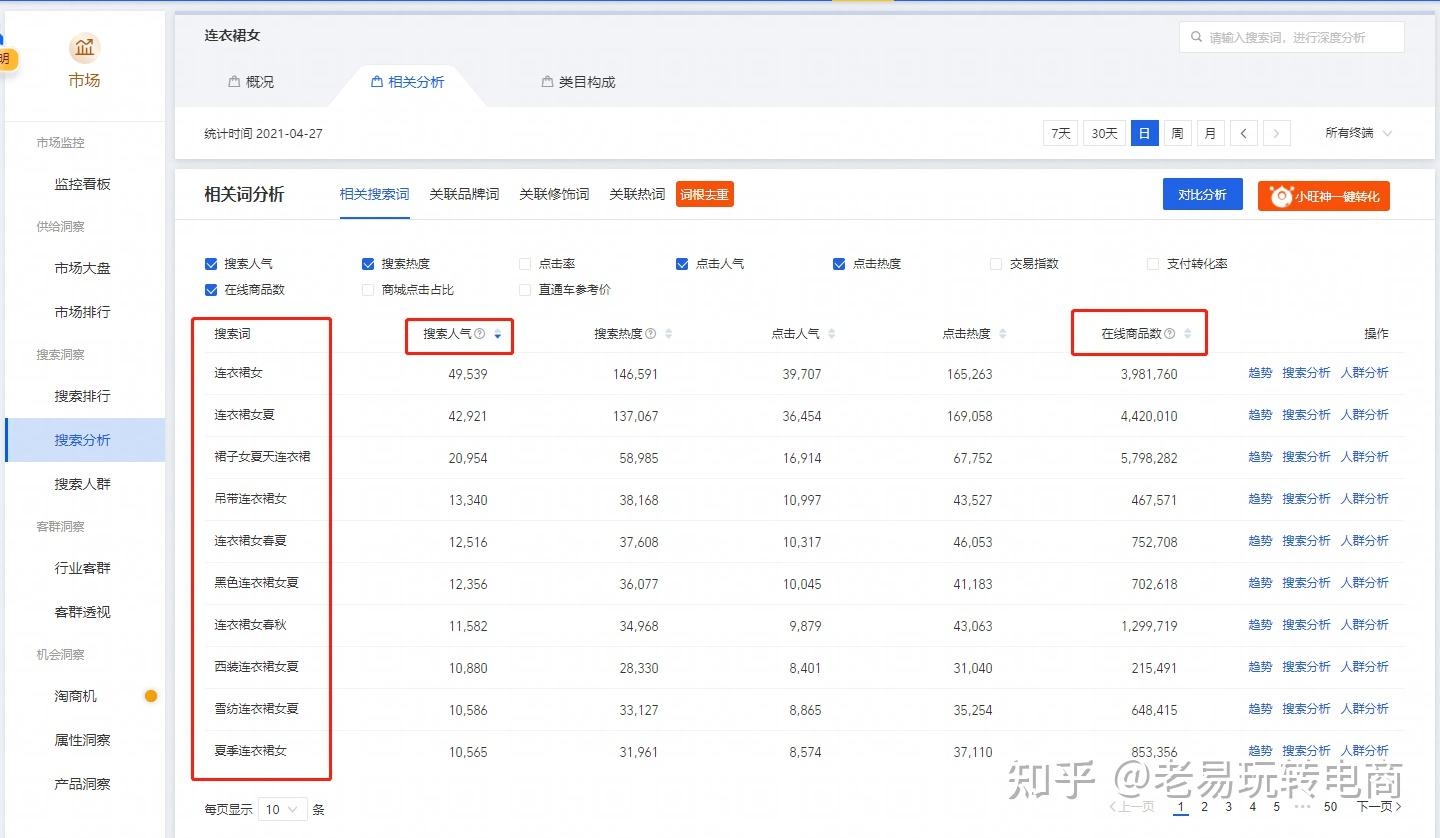The width and height of the screenshot is (1440, 838).
Task: Click the 对比分析 button
Action: 1202,194
